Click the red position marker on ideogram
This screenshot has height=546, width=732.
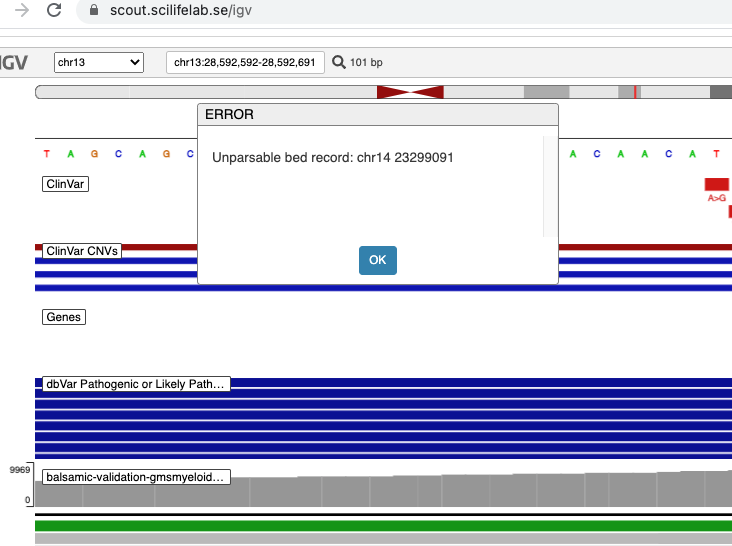point(635,92)
